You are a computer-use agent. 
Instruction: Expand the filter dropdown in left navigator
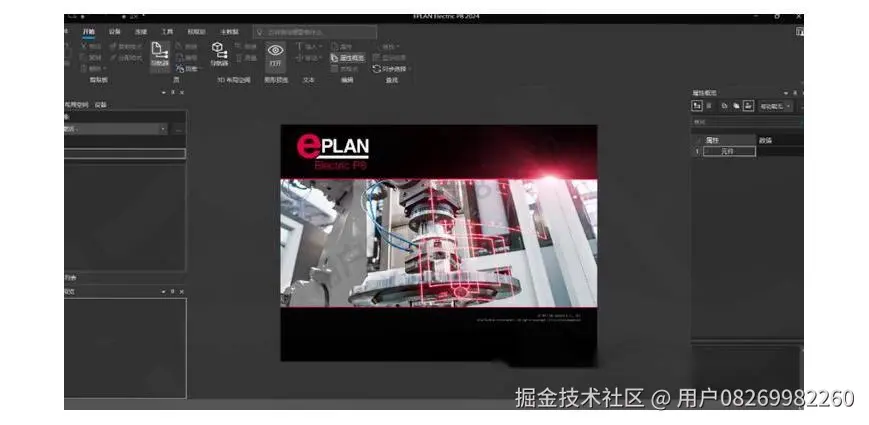[163, 129]
